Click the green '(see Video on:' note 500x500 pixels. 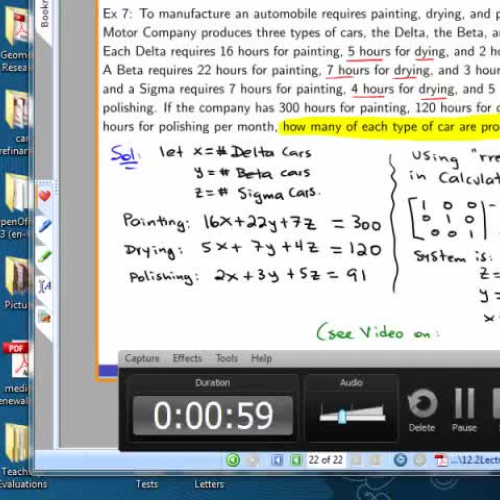(x=377, y=332)
